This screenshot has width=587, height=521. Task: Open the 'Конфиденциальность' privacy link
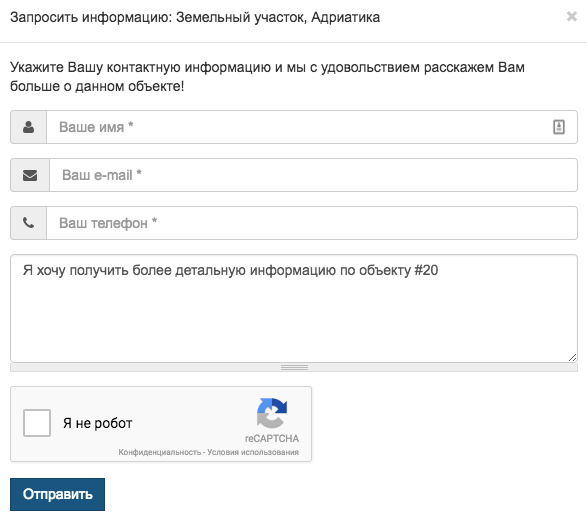click(x=160, y=452)
